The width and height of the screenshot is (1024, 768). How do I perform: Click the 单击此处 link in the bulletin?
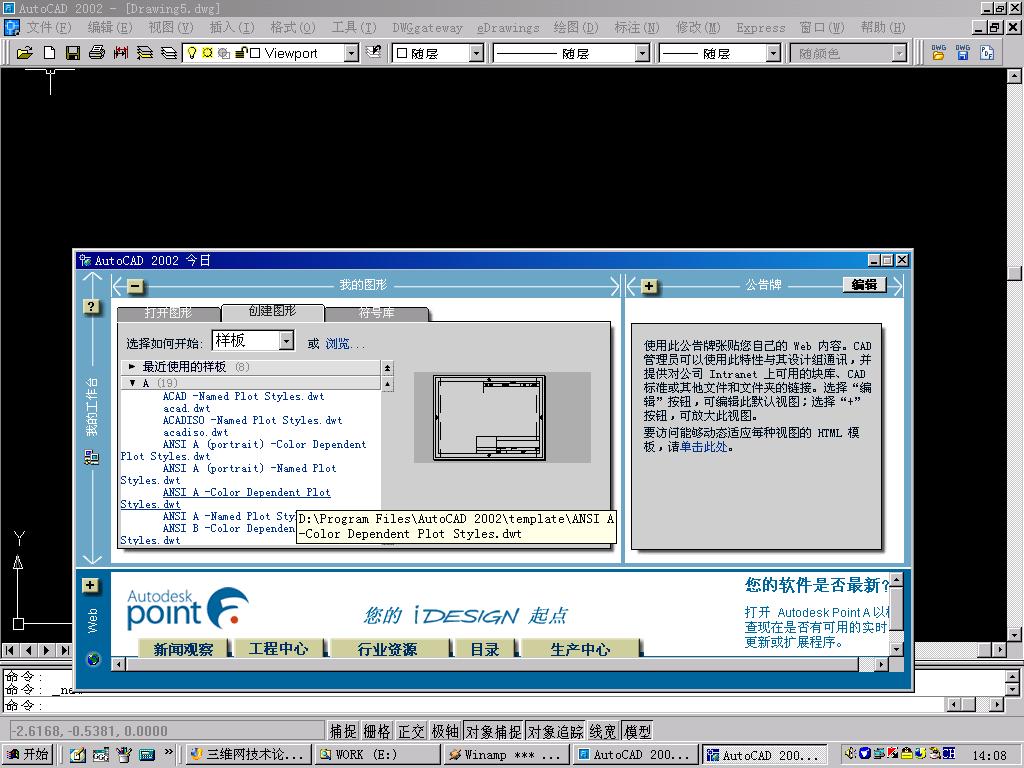(x=704, y=447)
